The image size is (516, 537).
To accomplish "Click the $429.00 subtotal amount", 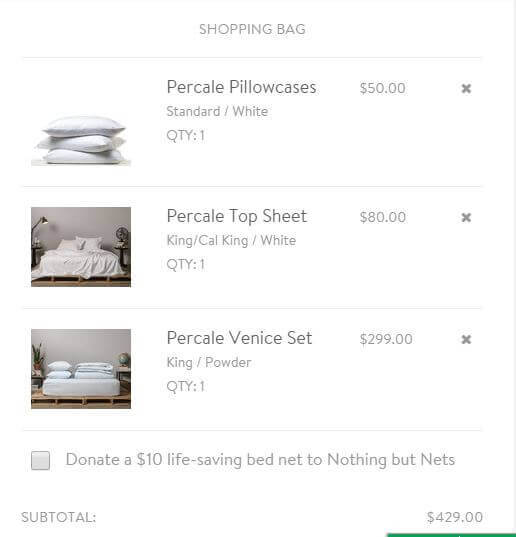I will click(x=455, y=517).
